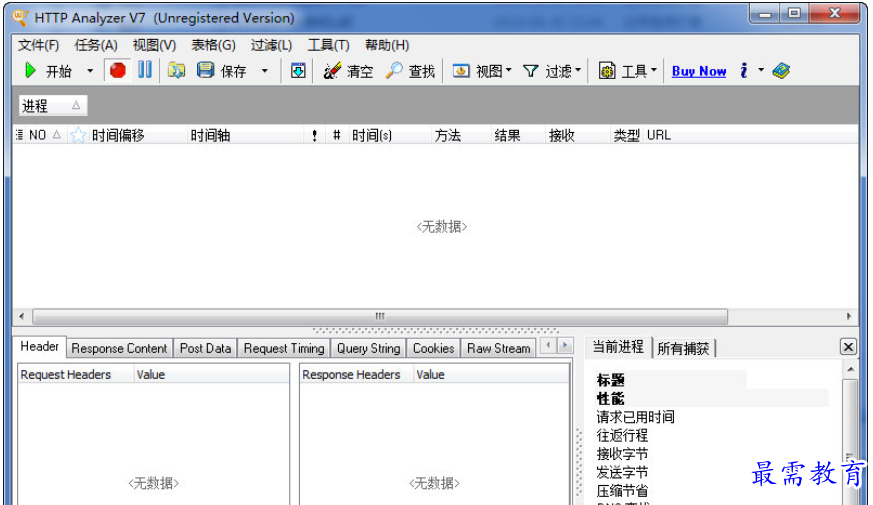Select the 发送字节 row
The image size is (873, 505).
[x=622, y=472]
